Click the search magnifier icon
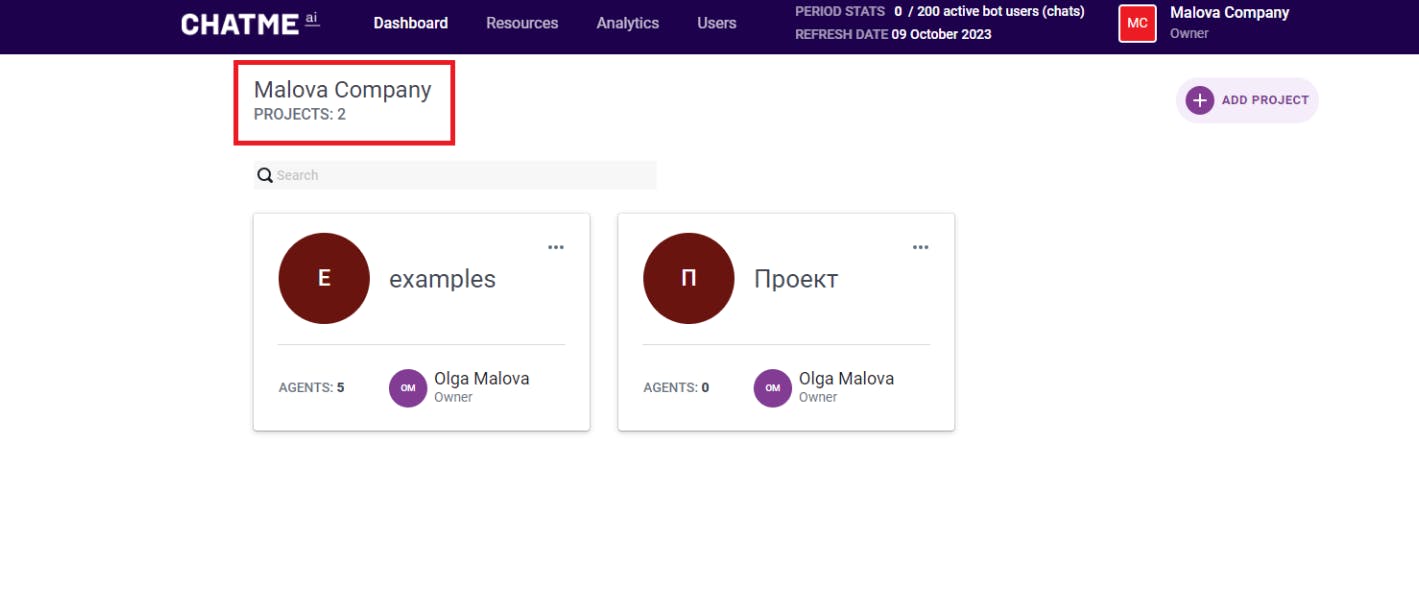 [265, 176]
